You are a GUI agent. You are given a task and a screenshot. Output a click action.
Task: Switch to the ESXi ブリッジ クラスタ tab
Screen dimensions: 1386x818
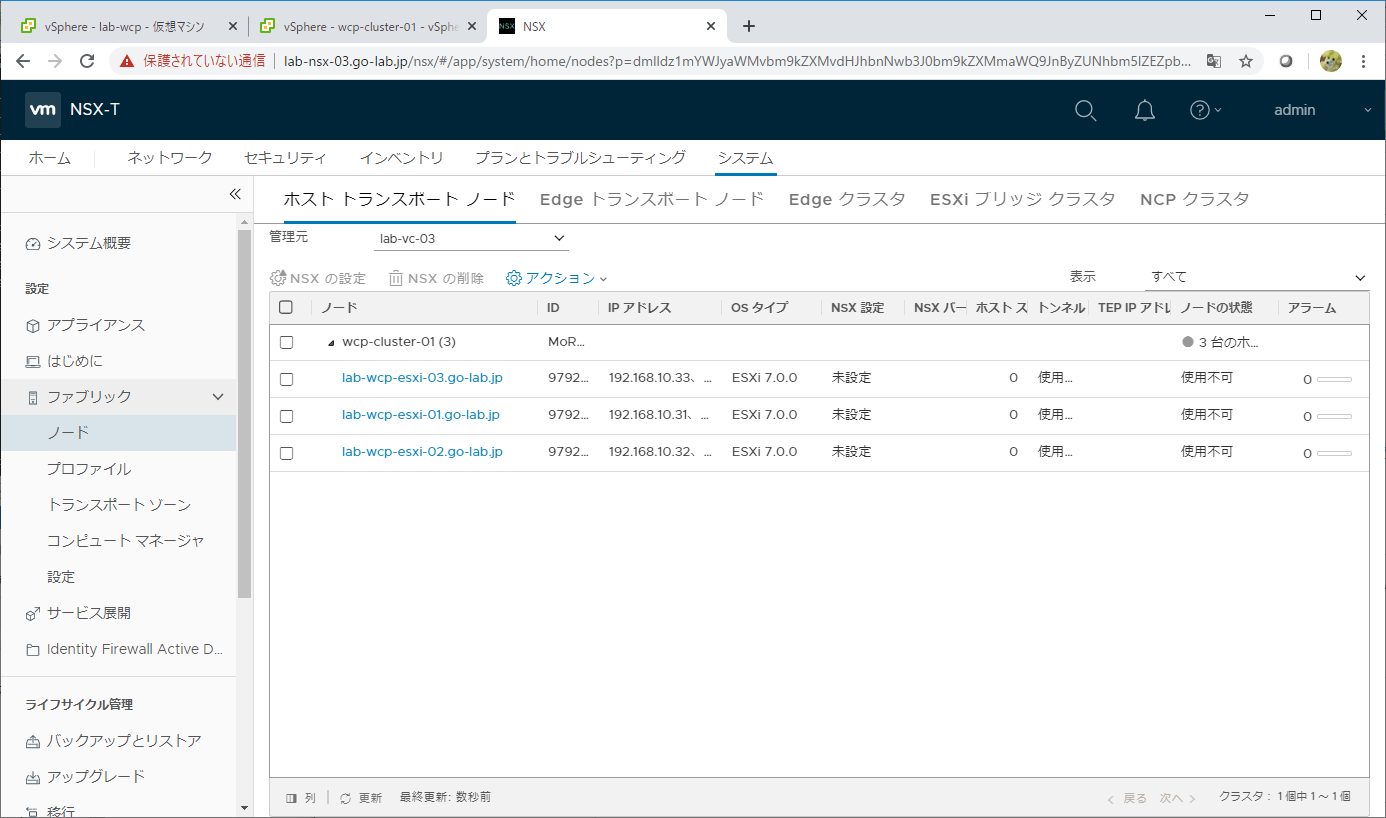[1022, 199]
